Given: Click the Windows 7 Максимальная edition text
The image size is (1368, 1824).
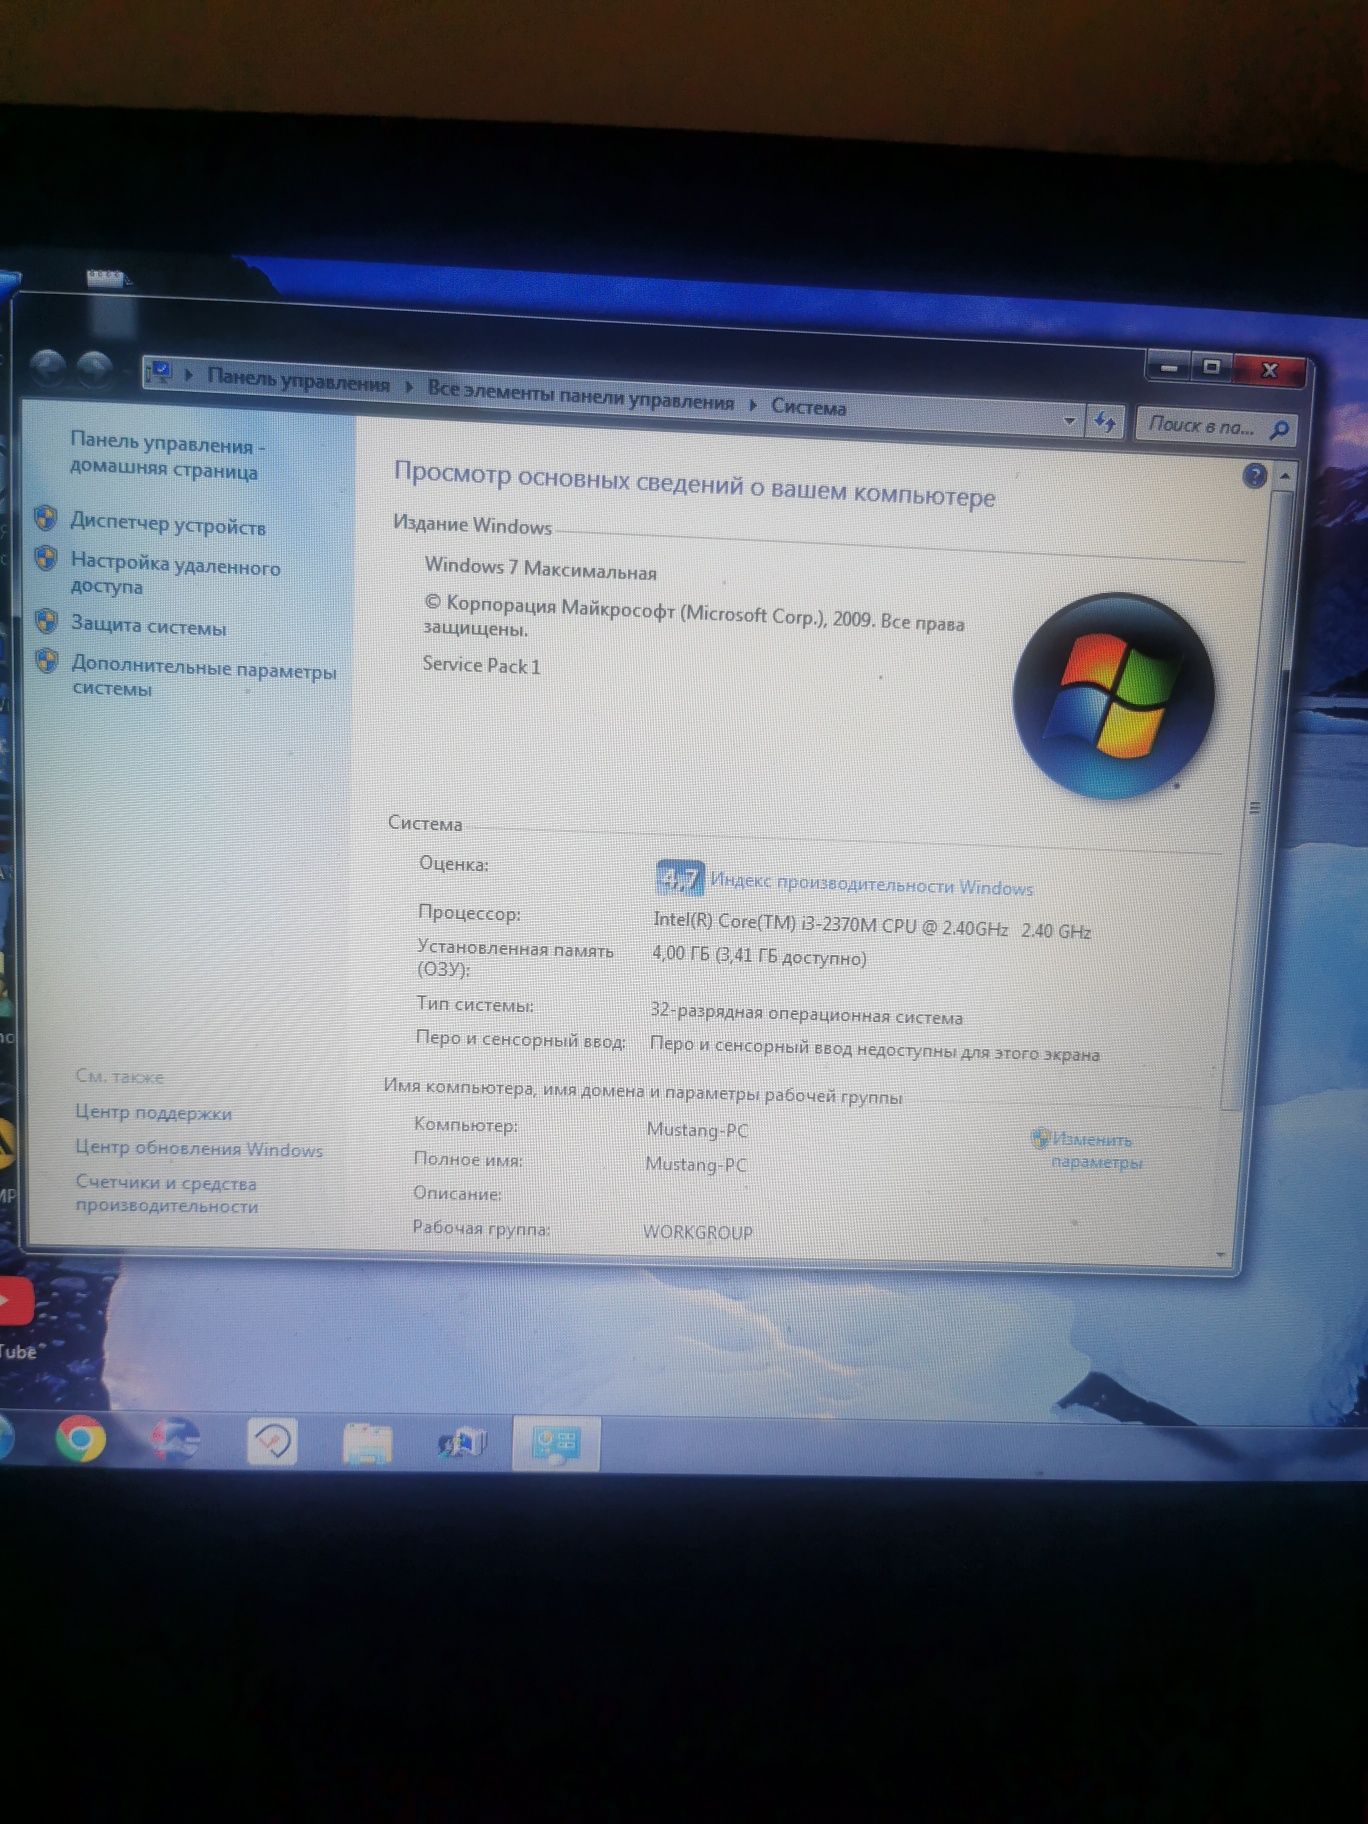Looking at the screenshot, I should point(540,568).
